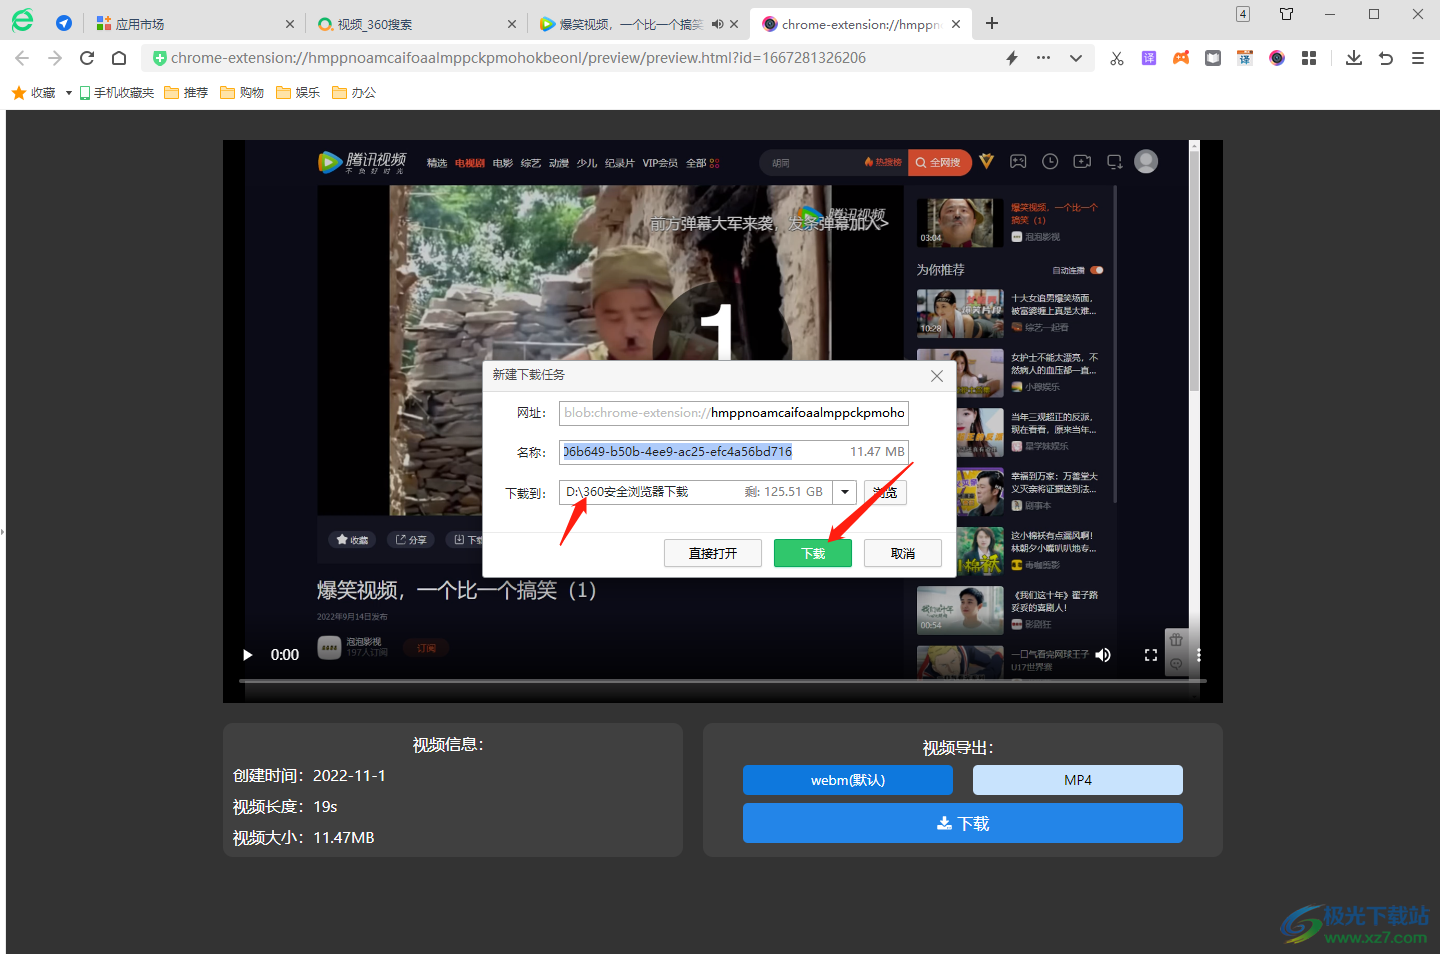Go to the browser home page
Viewport: 1440px width, 954px height.
[119, 58]
